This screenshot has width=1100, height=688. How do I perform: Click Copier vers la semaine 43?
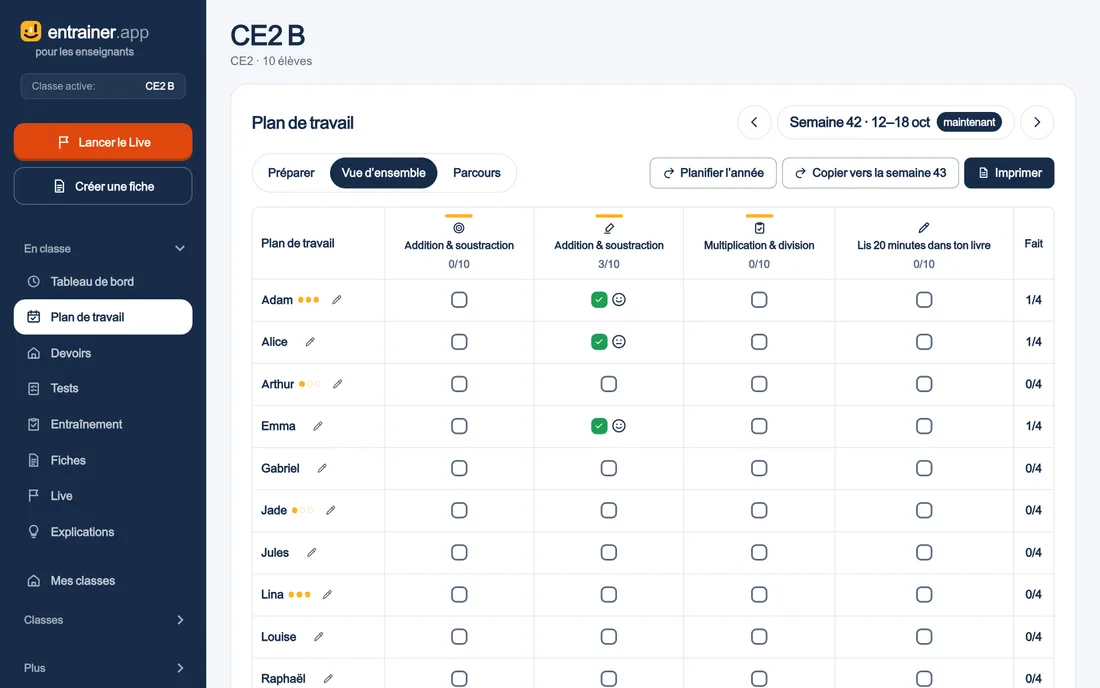(871, 173)
